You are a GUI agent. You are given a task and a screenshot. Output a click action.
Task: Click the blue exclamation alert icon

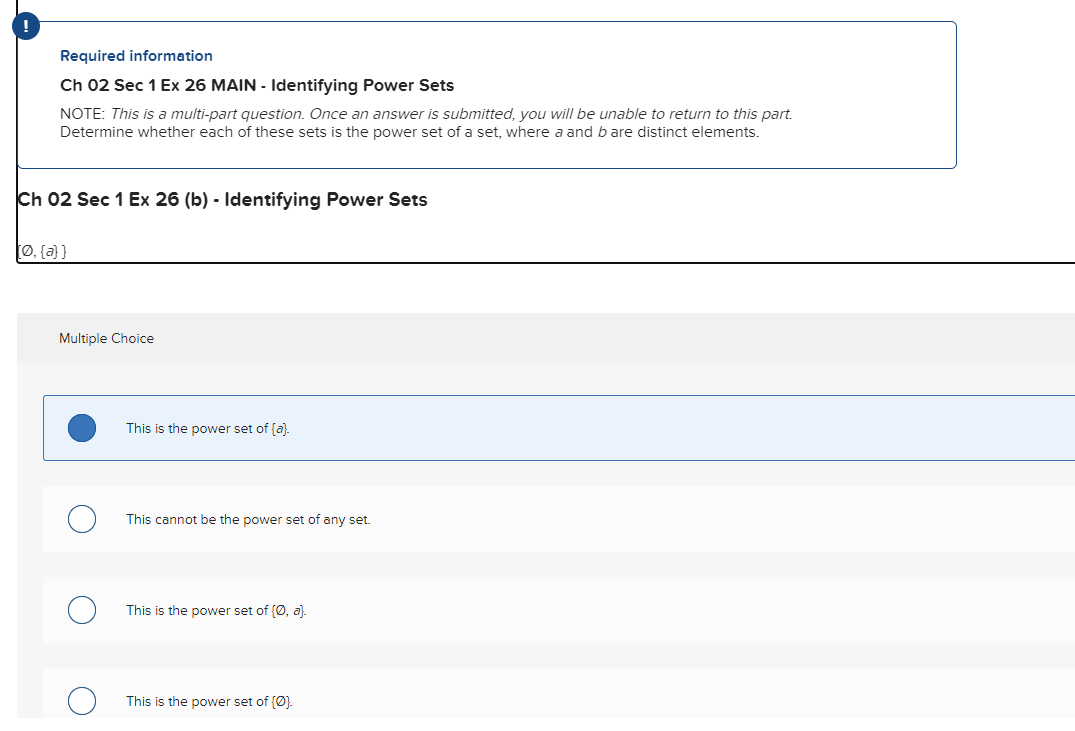(x=25, y=25)
